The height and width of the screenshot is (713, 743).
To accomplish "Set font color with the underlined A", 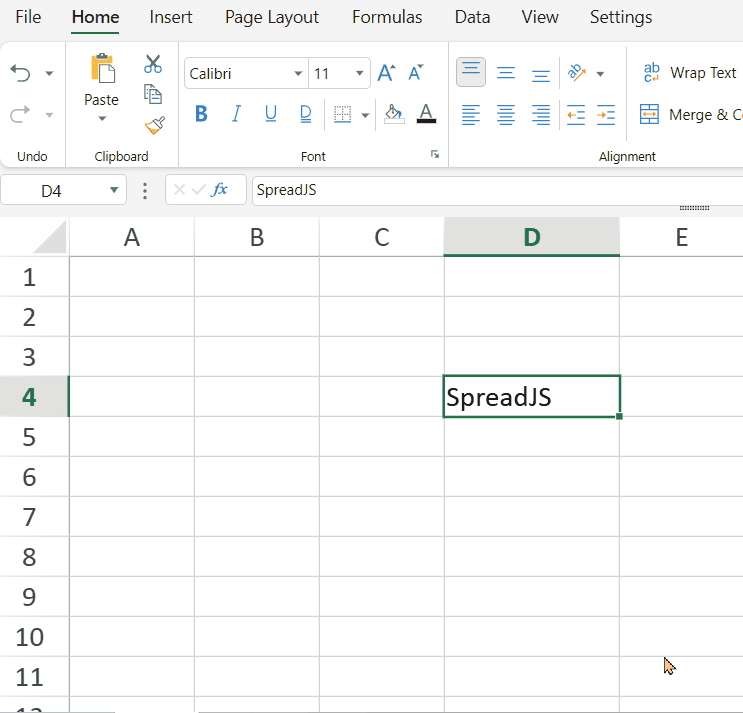I will 426,114.
